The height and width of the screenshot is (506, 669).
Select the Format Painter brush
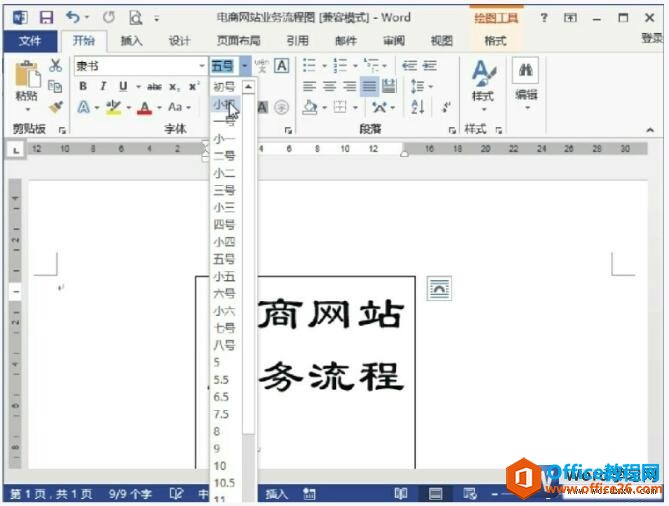click(x=55, y=107)
